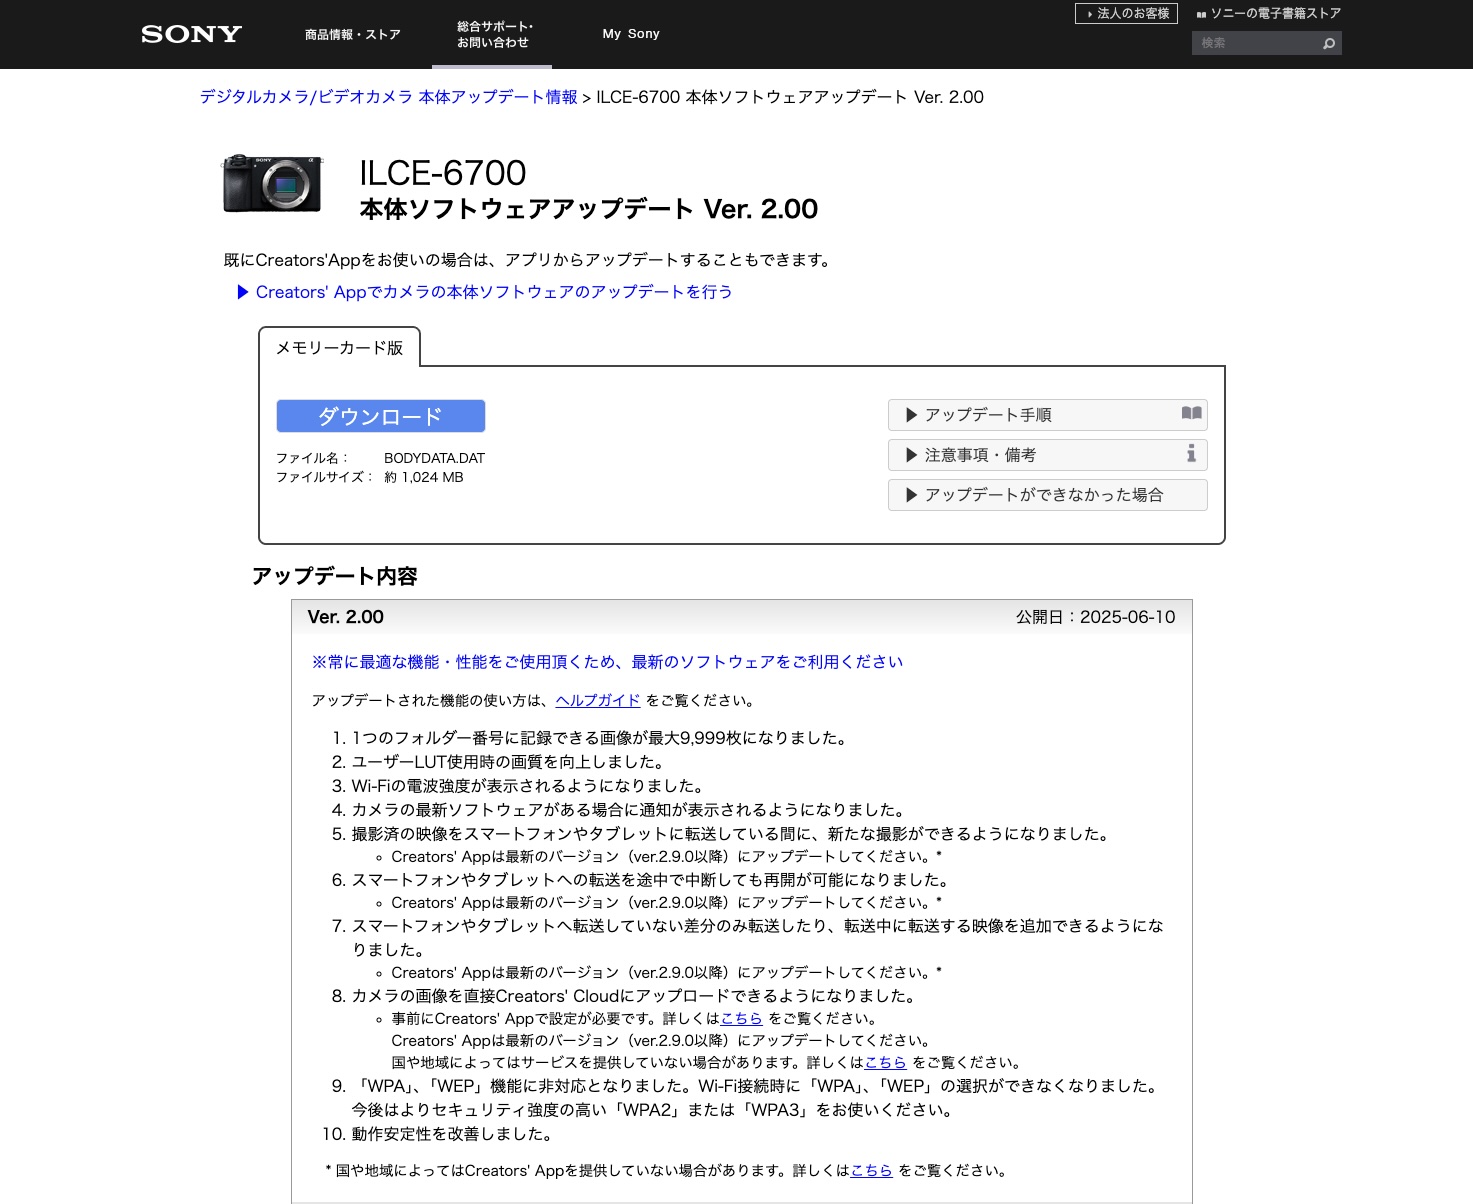This screenshot has width=1473, height=1204.
Task: Click the ILCE-6700 camera thumbnail
Action: point(272,184)
